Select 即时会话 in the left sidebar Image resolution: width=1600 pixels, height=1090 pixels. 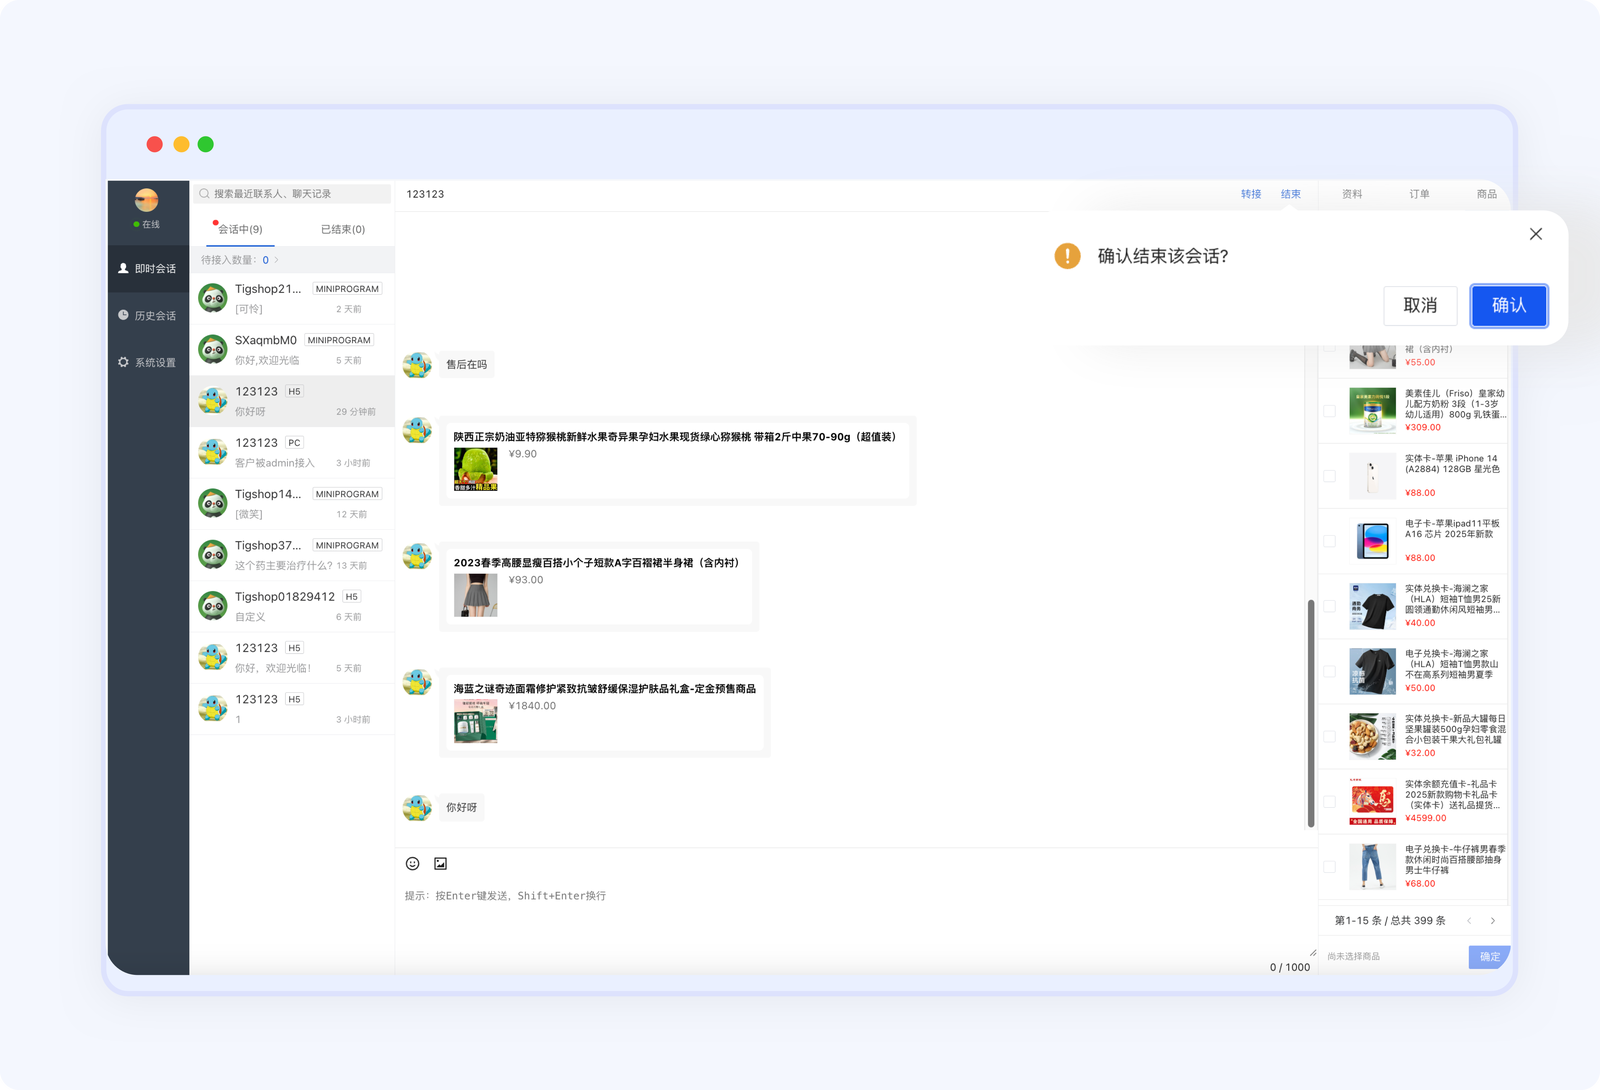coord(148,269)
